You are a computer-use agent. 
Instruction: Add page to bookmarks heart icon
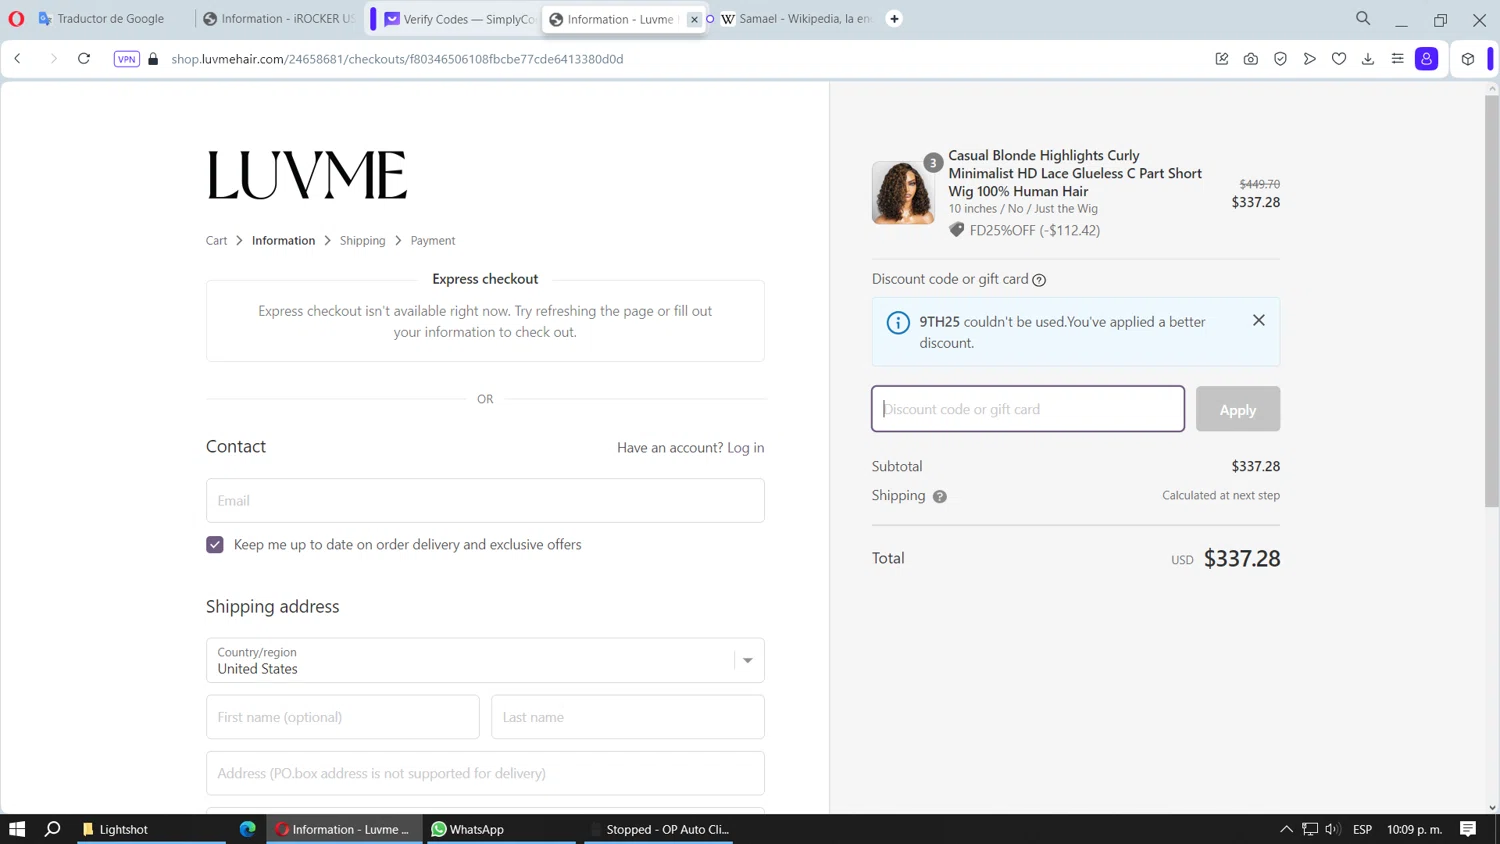(x=1339, y=59)
